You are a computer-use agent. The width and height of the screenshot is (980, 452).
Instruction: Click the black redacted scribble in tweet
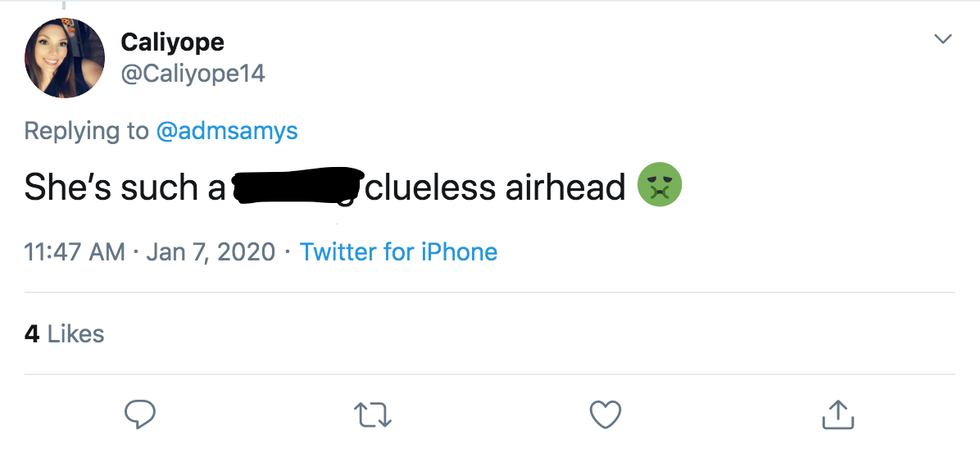pyautogui.click(x=297, y=187)
